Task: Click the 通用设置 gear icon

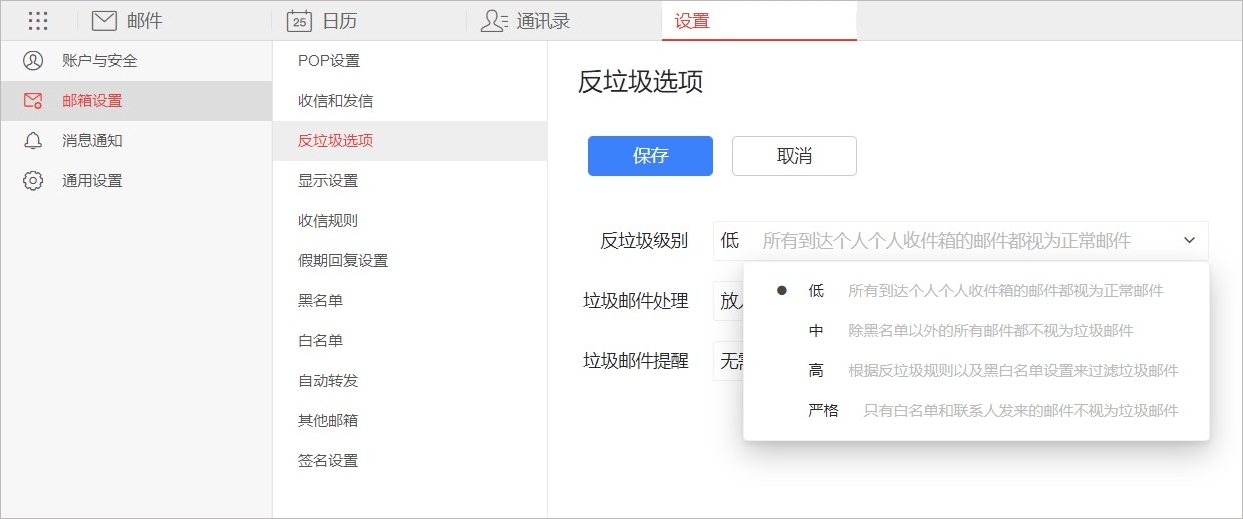Action: pos(33,181)
